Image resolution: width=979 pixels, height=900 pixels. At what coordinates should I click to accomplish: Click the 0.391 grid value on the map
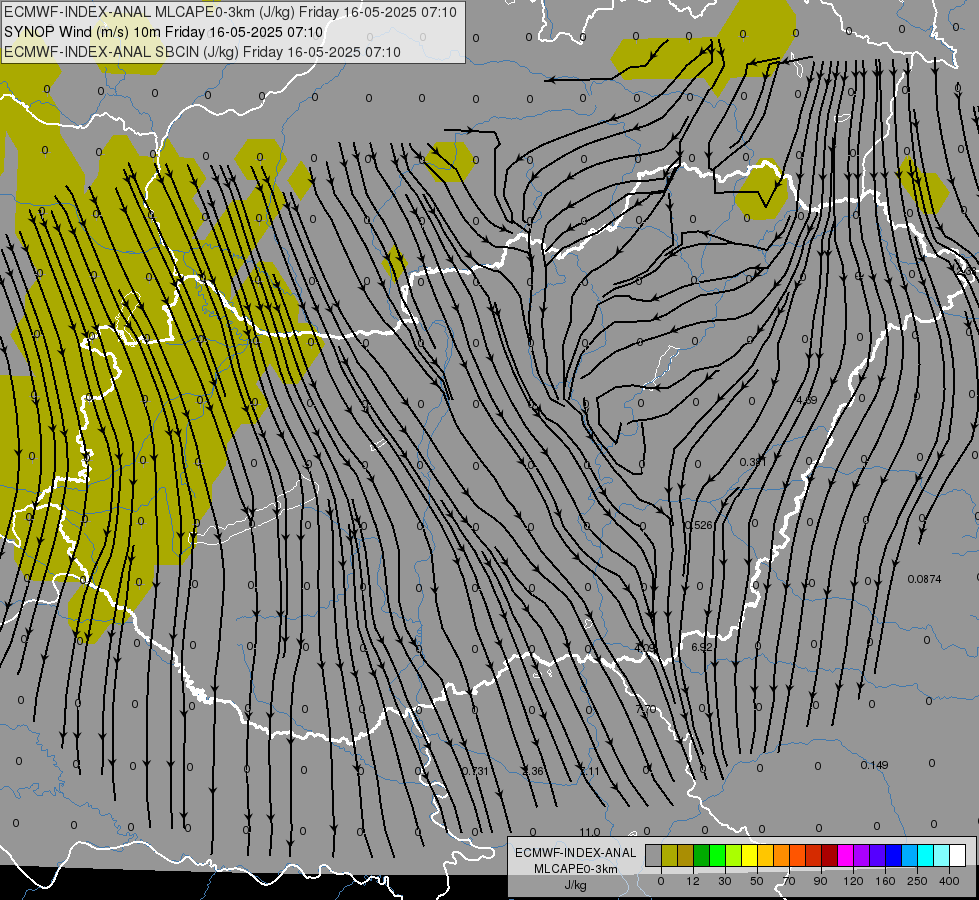click(x=753, y=462)
